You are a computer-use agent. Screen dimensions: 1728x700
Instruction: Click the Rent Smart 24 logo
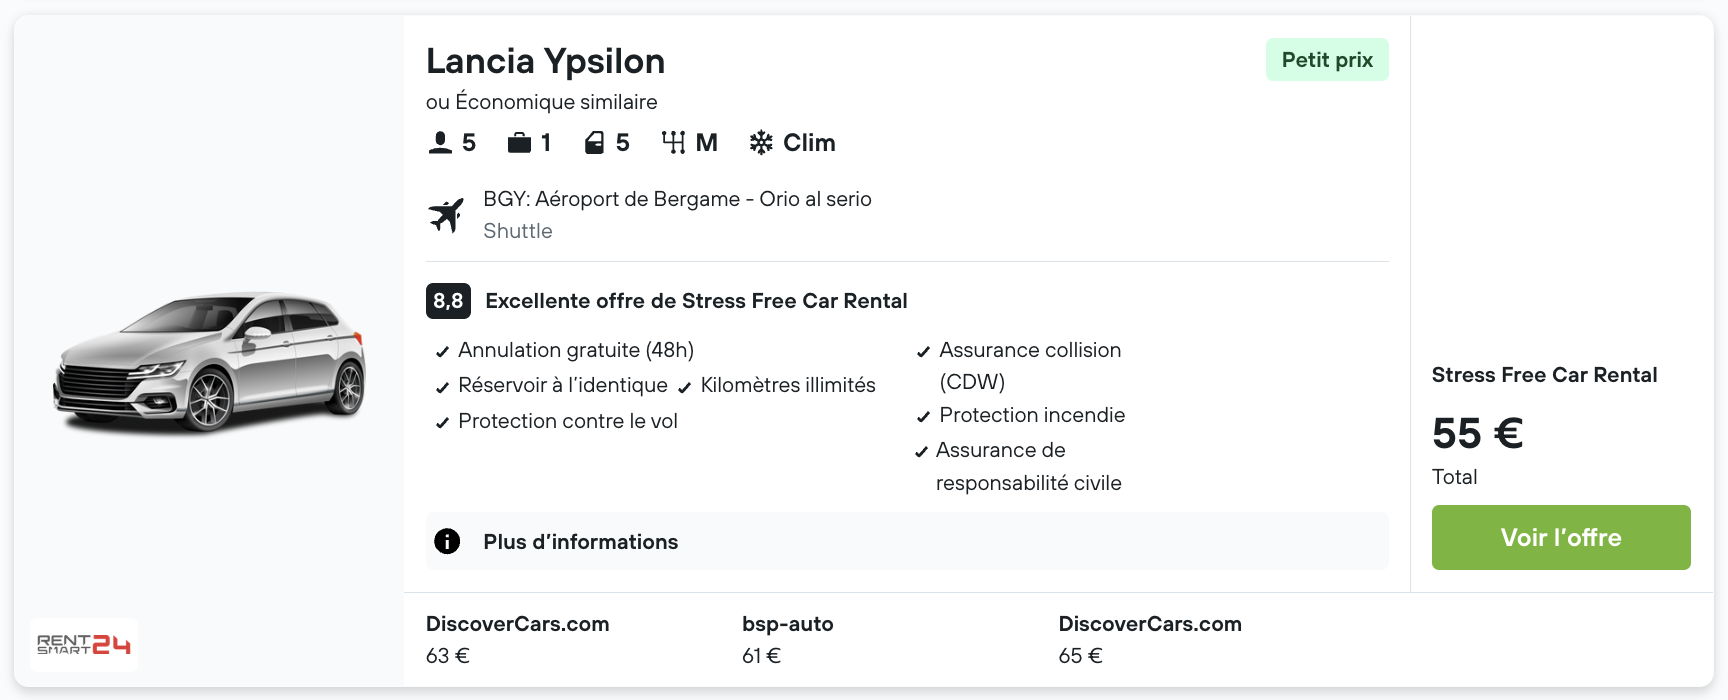[x=84, y=644]
